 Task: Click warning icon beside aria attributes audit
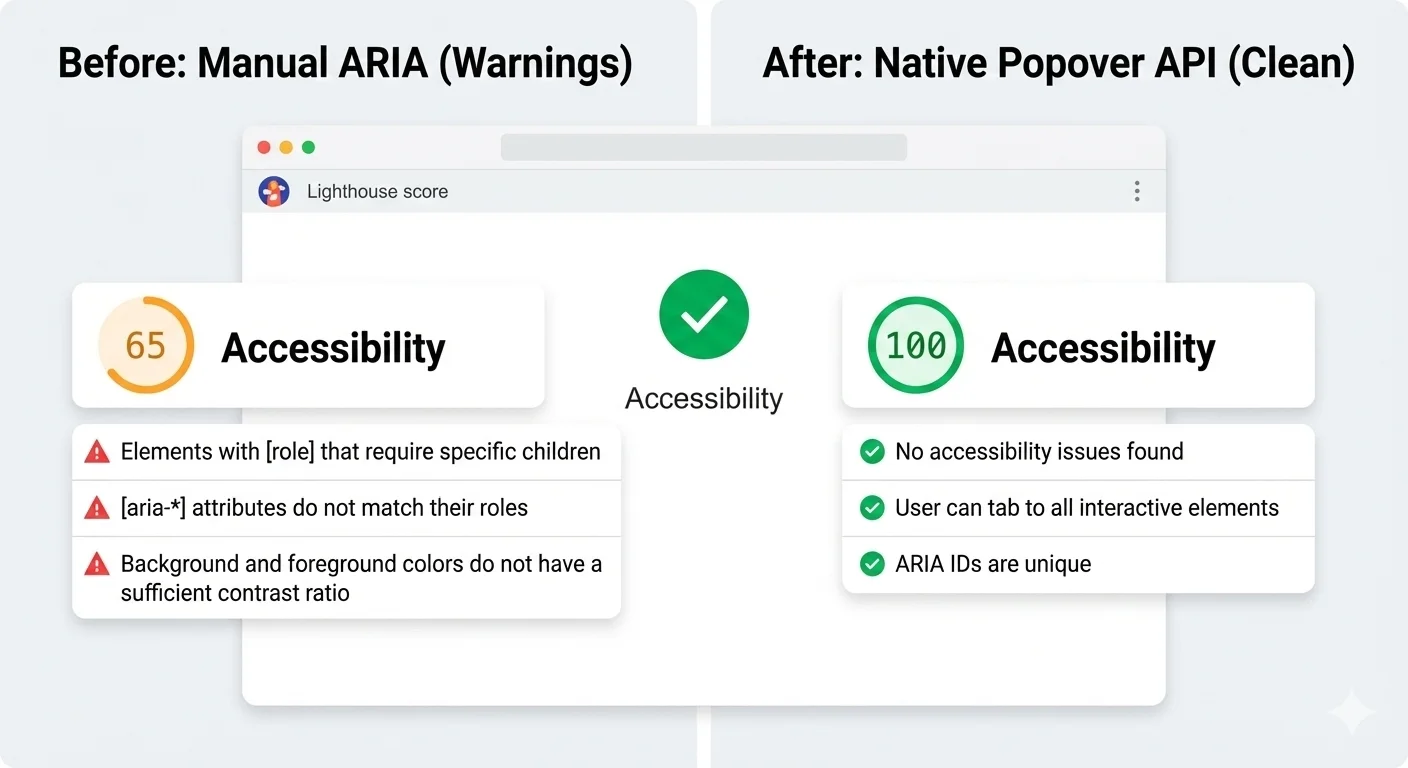click(97, 508)
